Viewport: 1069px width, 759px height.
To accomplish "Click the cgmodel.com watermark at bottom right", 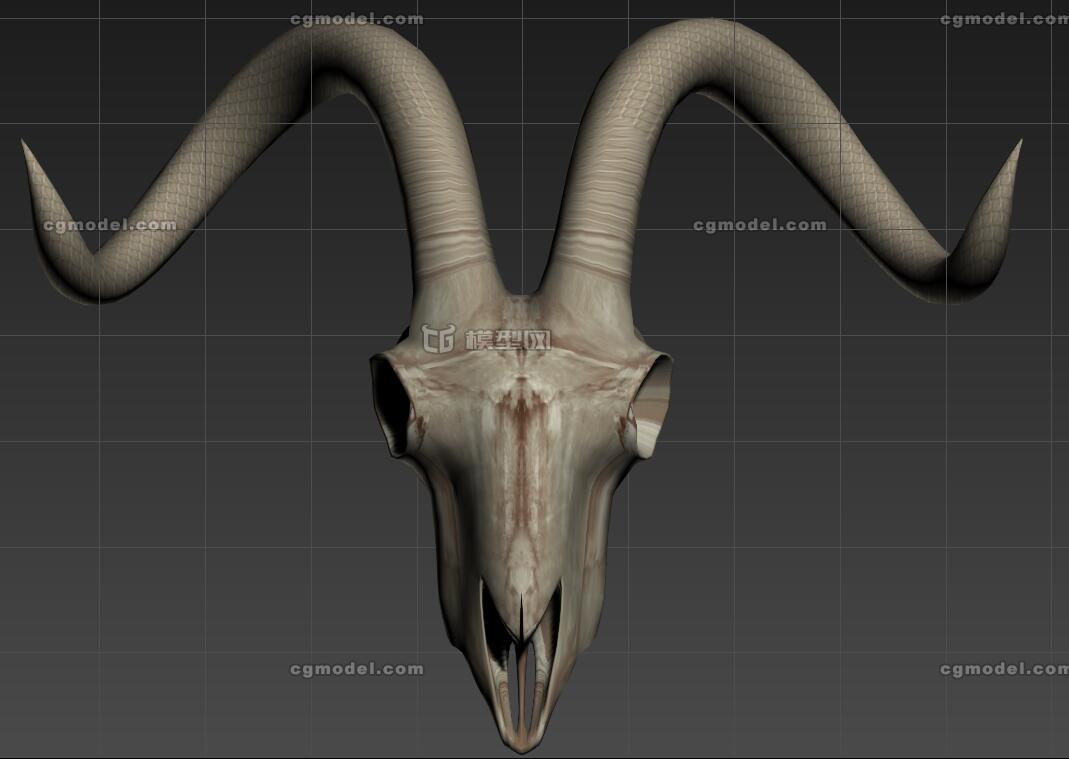I will pos(1004,669).
